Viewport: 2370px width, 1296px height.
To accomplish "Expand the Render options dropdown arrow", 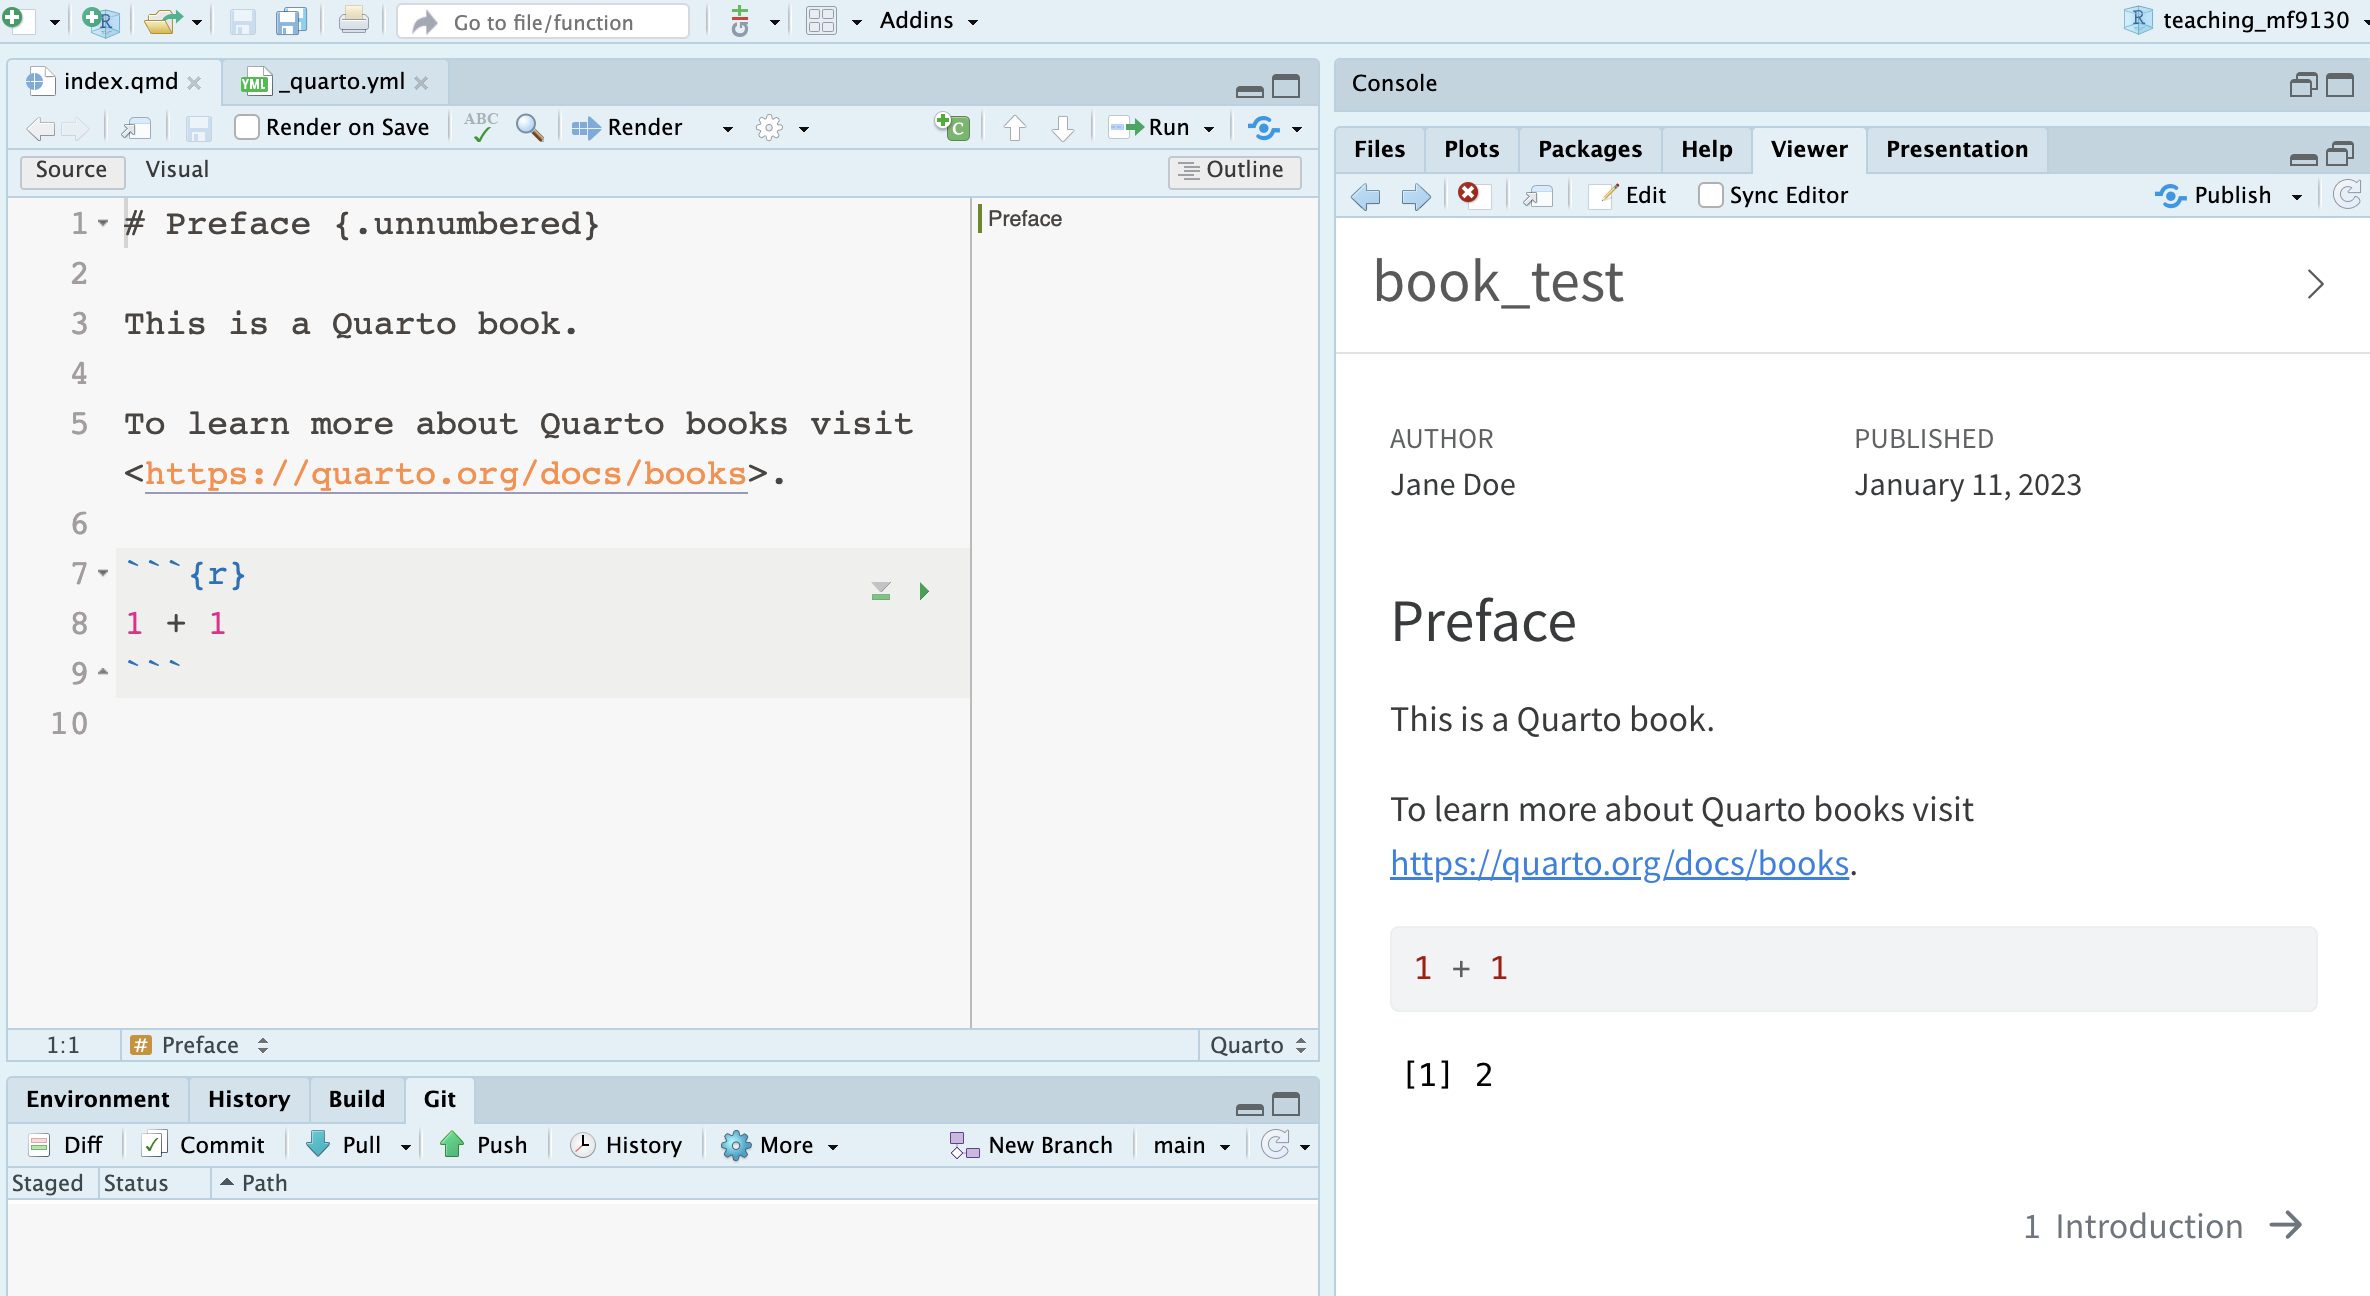I will (727, 129).
